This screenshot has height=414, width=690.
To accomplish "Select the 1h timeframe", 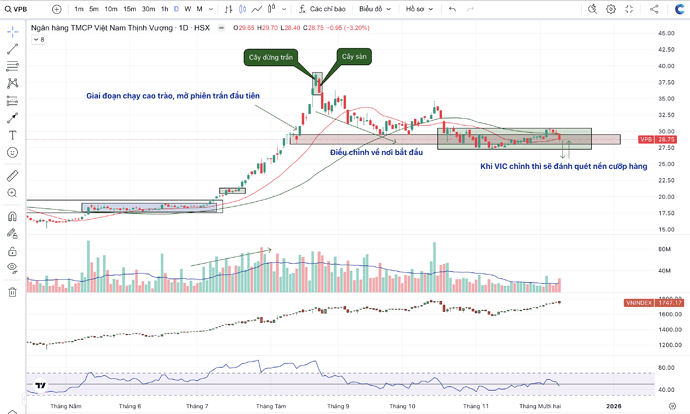I will pyautogui.click(x=165, y=9).
